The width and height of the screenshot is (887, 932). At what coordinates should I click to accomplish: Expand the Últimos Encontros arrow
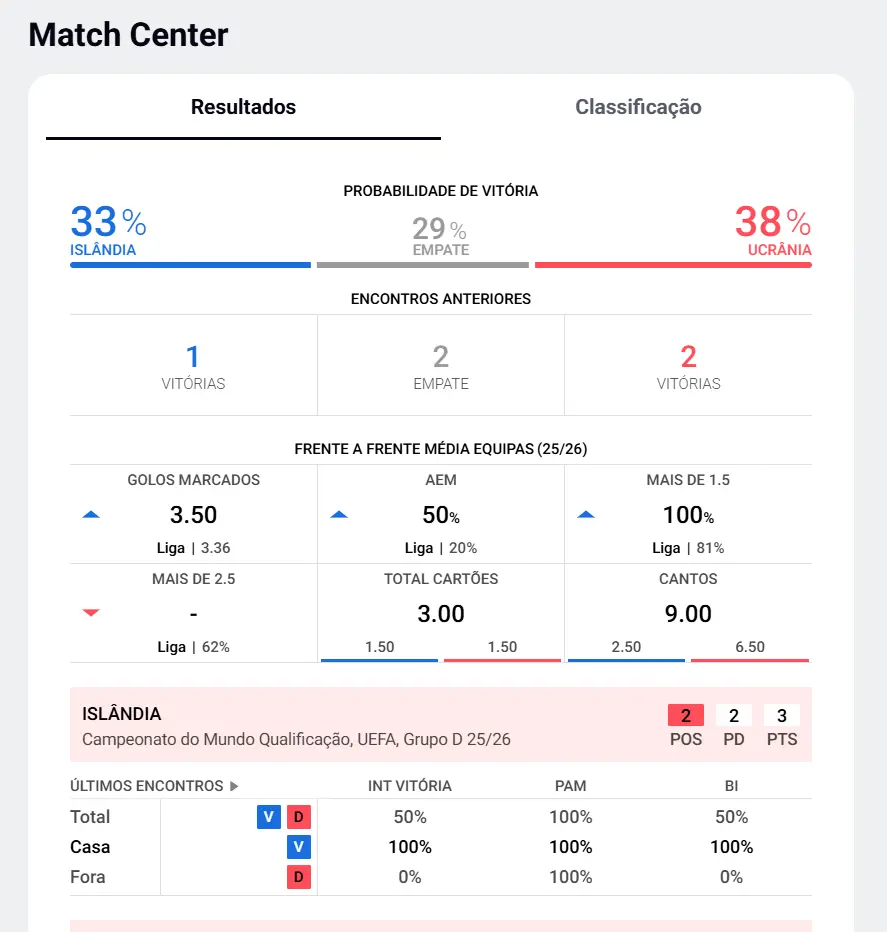[x=234, y=786]
